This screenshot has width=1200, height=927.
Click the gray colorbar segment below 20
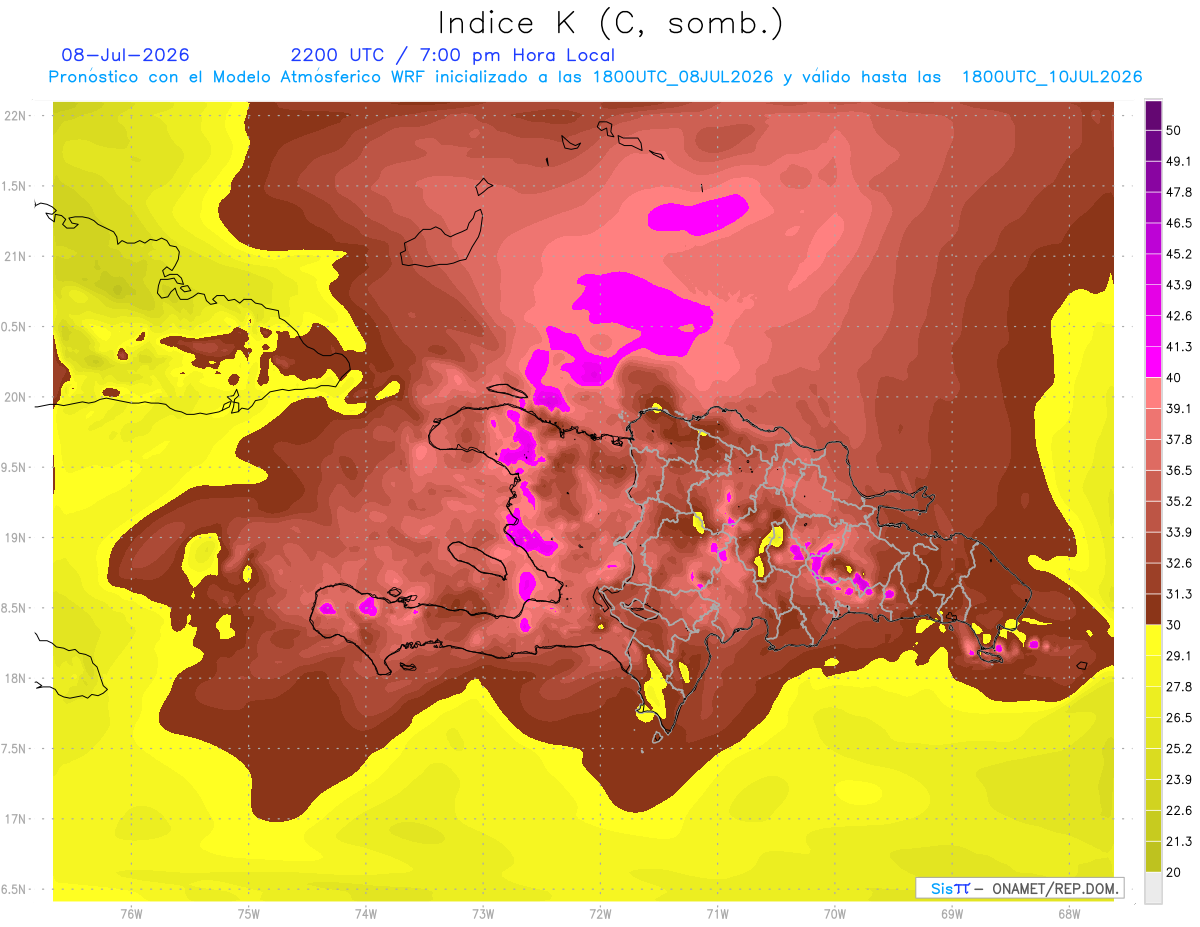(1153, 888)
